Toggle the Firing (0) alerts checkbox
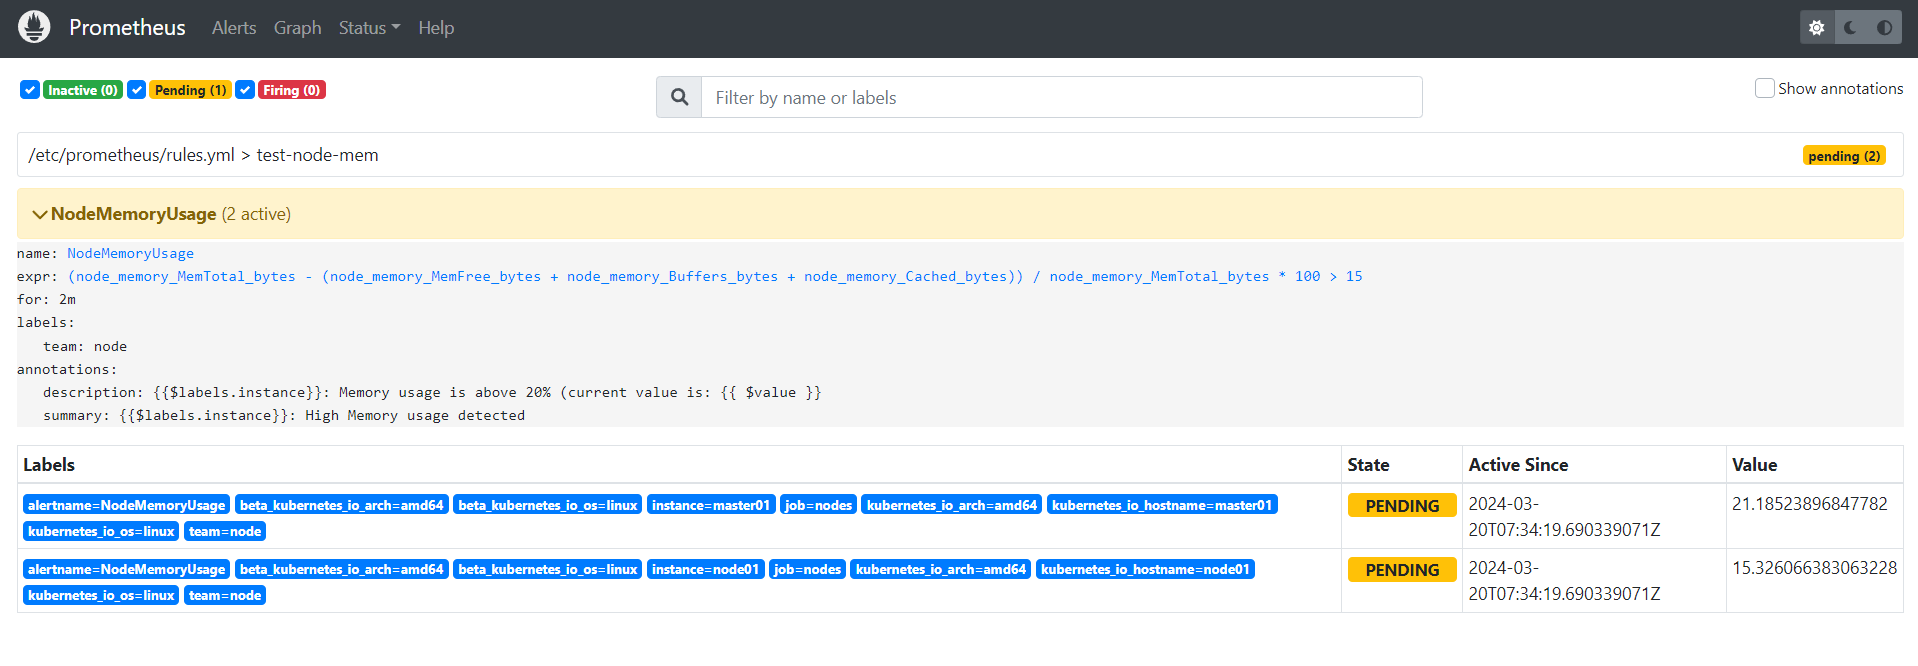The width and height of the screenshot is (1918, 666). point(245,90)
